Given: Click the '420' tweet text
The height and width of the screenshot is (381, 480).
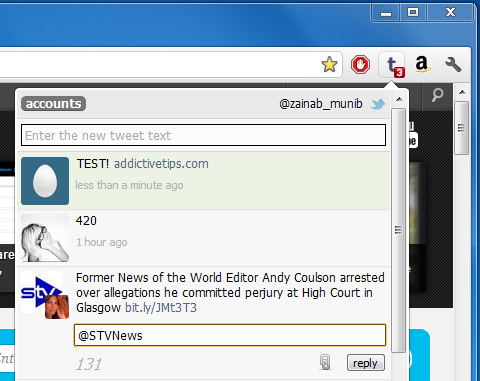Looking at the screenshot, I should click(x=86, y=221).
